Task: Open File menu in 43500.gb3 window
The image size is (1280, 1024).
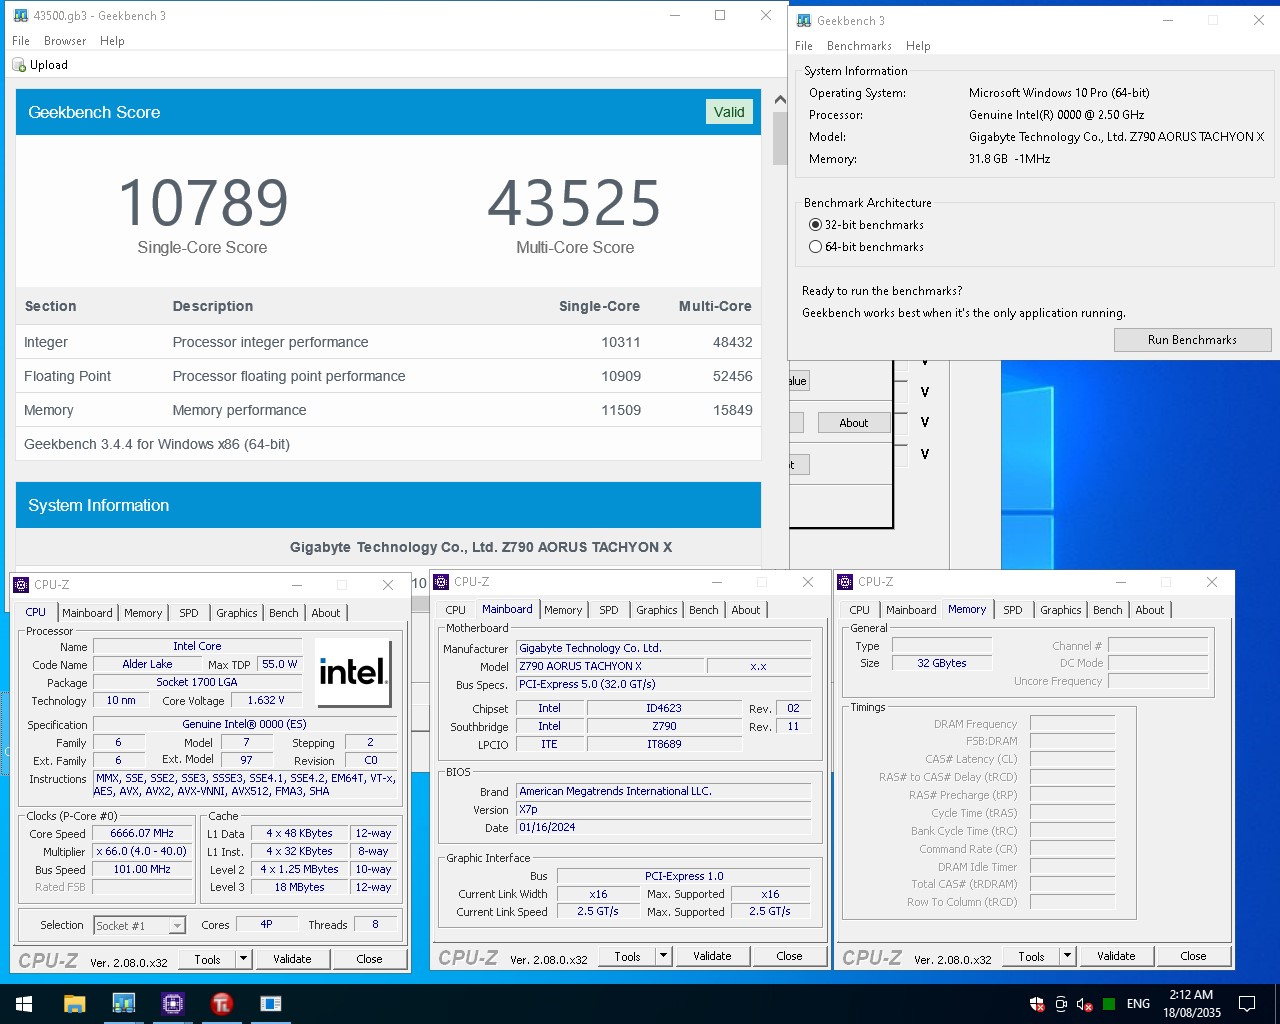Action: [x=21, y=41]
